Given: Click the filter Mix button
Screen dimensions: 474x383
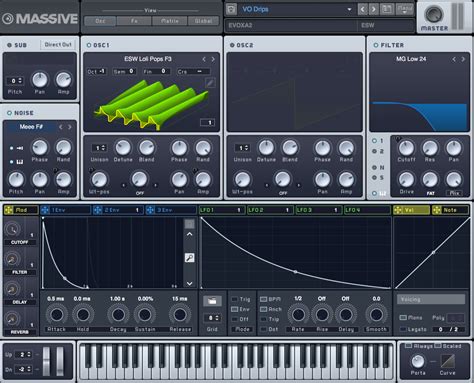Looking at the screenshot, I should point(454,193).
